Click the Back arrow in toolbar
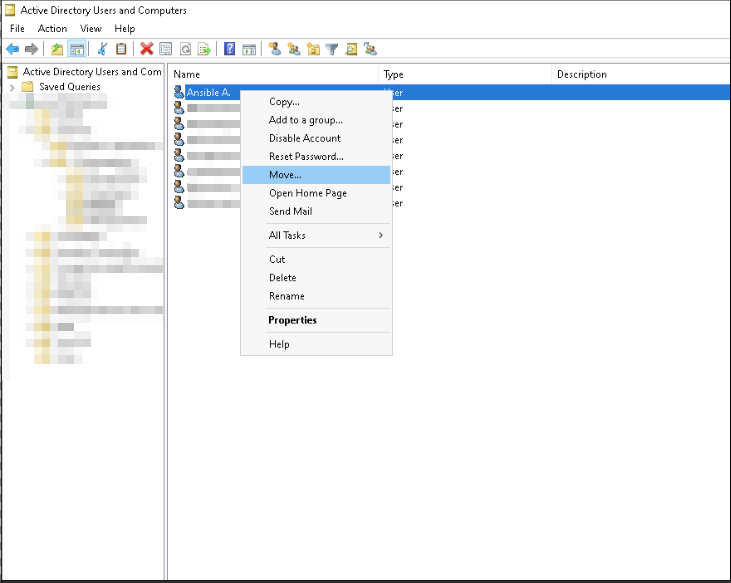Screen dimensions: 731x583 coord(13,49)
